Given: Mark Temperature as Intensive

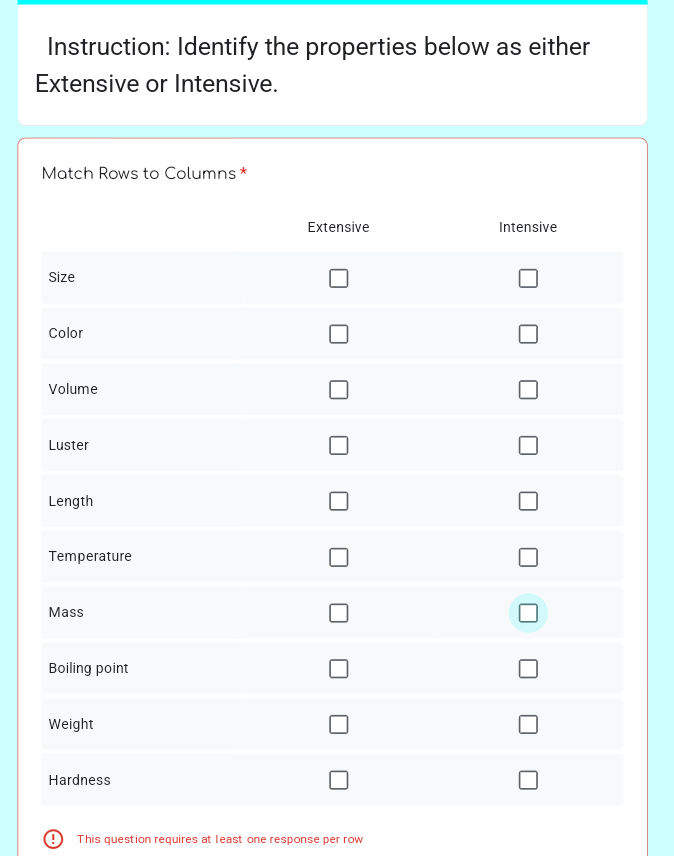Looking at the screenshot, I should pos(528,557).
